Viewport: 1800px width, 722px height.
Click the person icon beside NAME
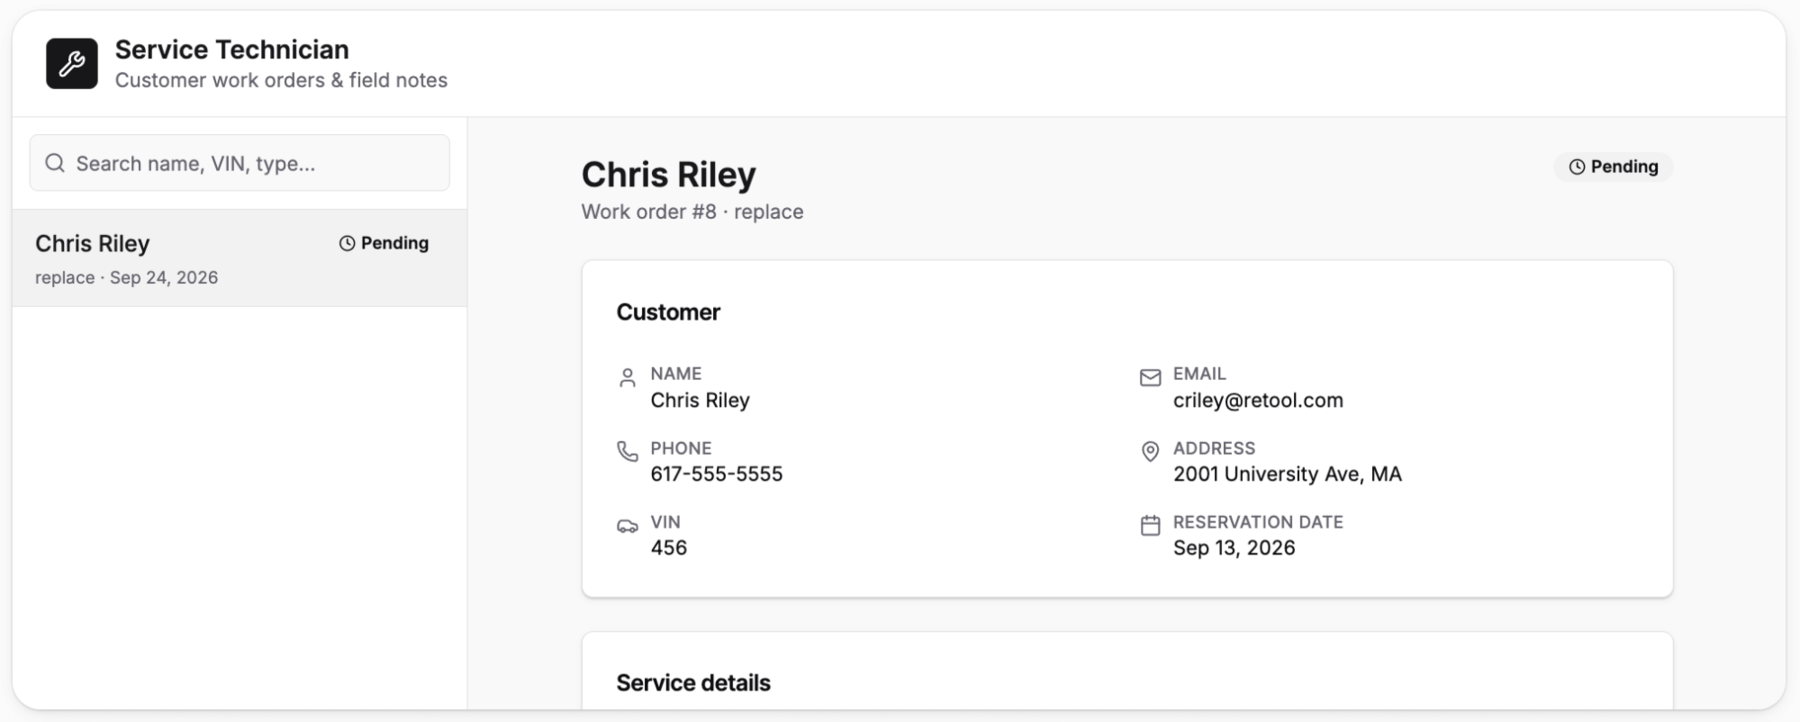[x=627, y=377]
